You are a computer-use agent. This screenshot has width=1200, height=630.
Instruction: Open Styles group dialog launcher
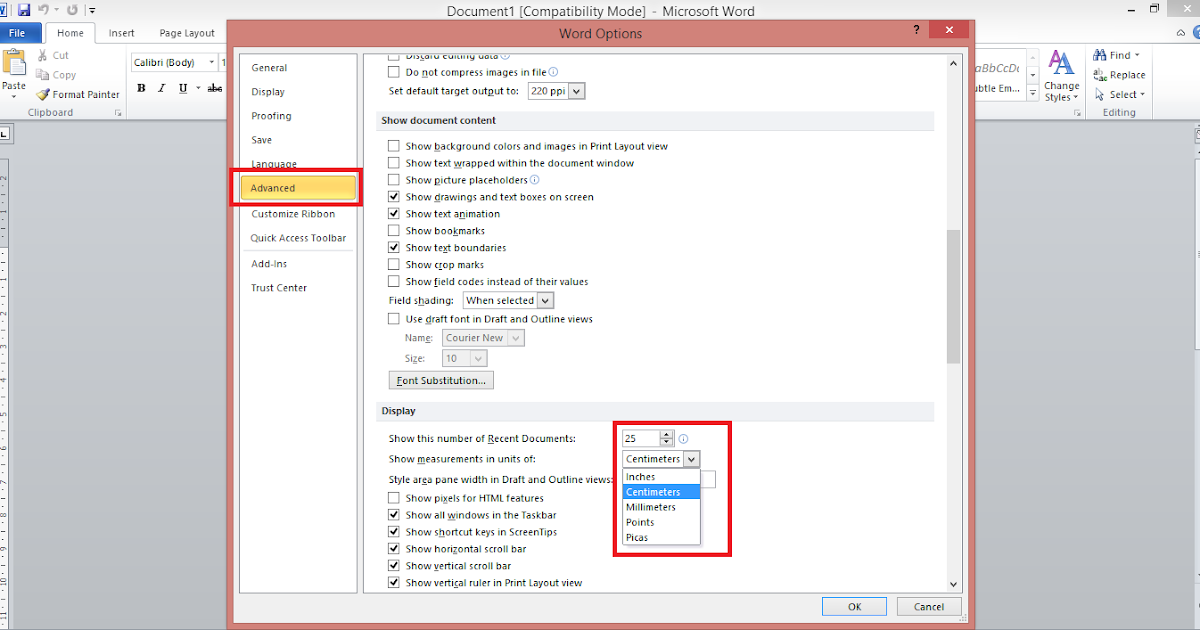pyautogui.click(x=1077, y=113)
